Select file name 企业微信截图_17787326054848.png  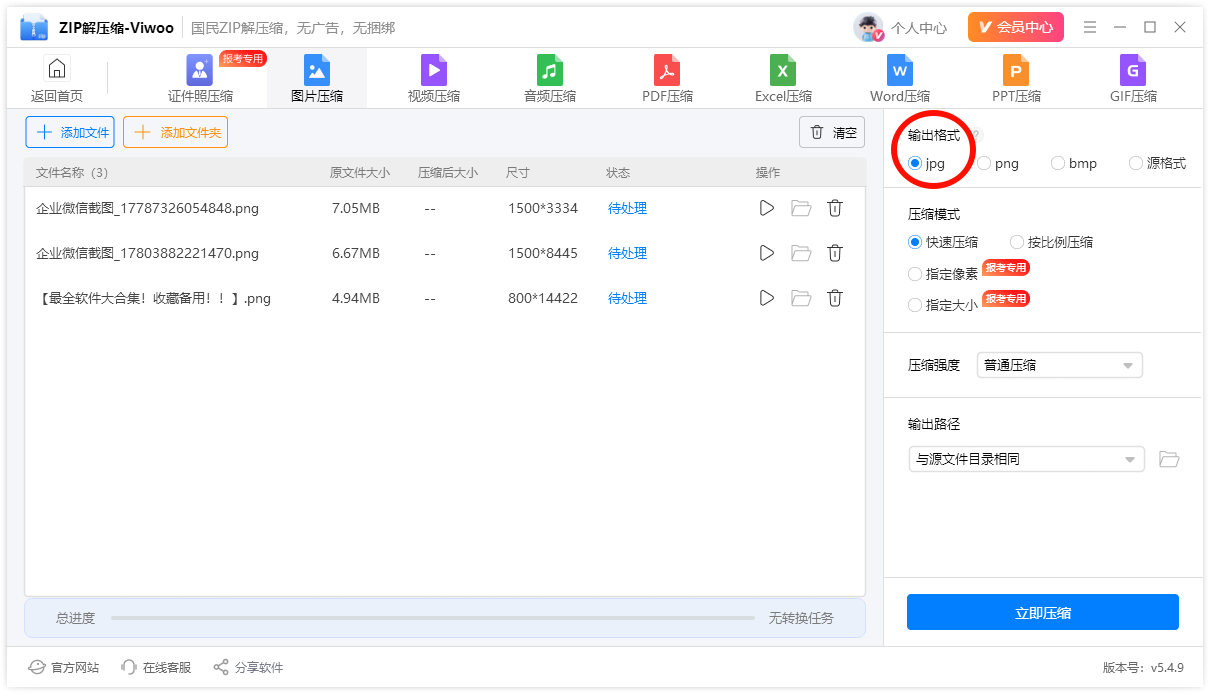(x=148, y=208)
